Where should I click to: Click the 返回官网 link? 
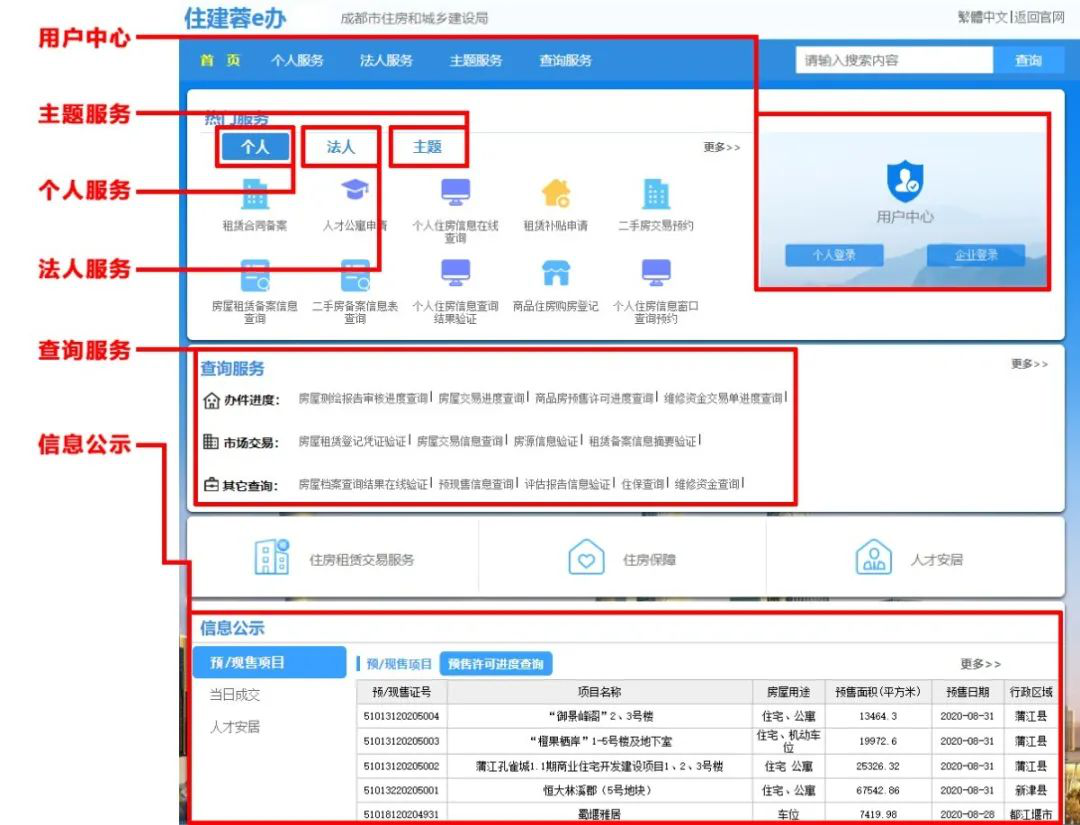[1039, 17]
